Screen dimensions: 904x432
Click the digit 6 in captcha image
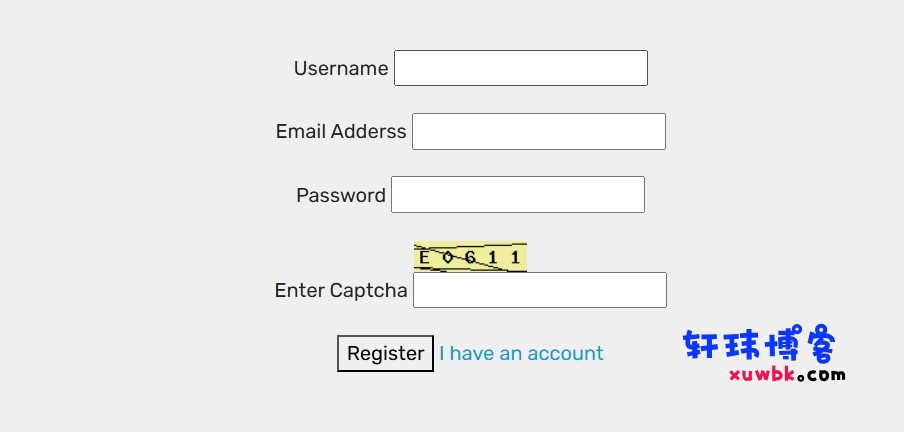(x=470, y=257)
